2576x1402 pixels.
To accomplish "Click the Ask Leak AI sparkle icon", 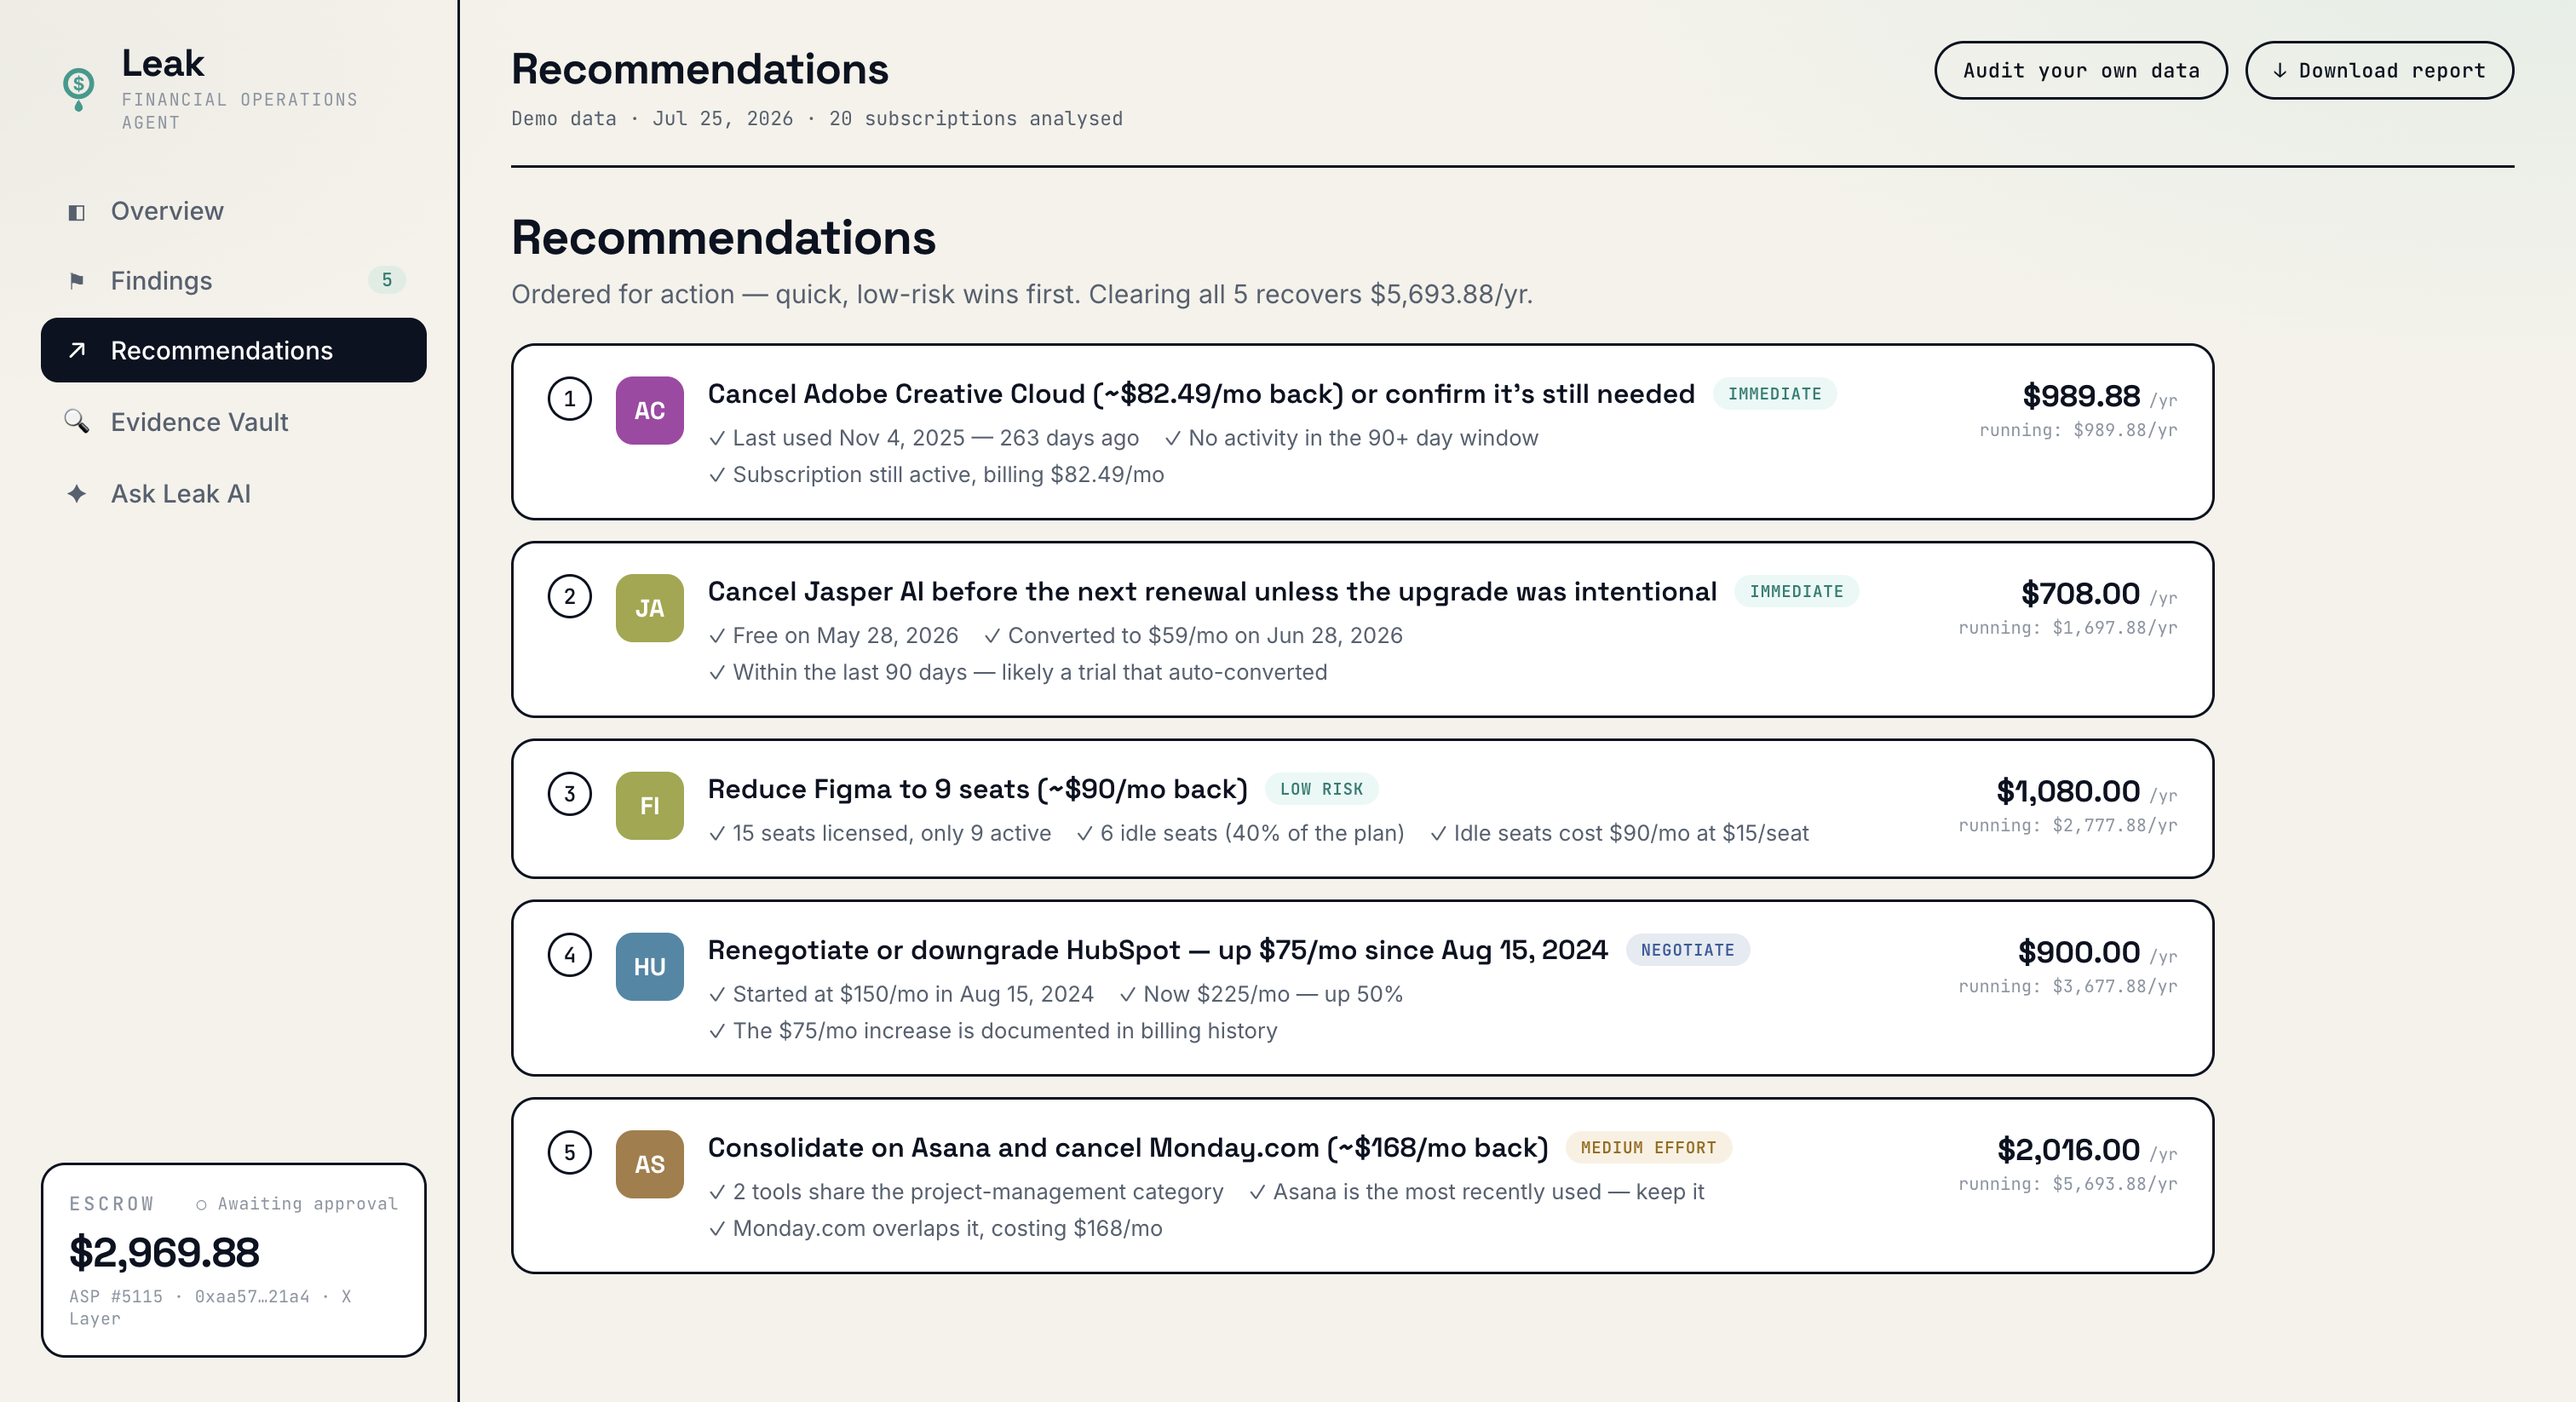I will tap(77, 494).
